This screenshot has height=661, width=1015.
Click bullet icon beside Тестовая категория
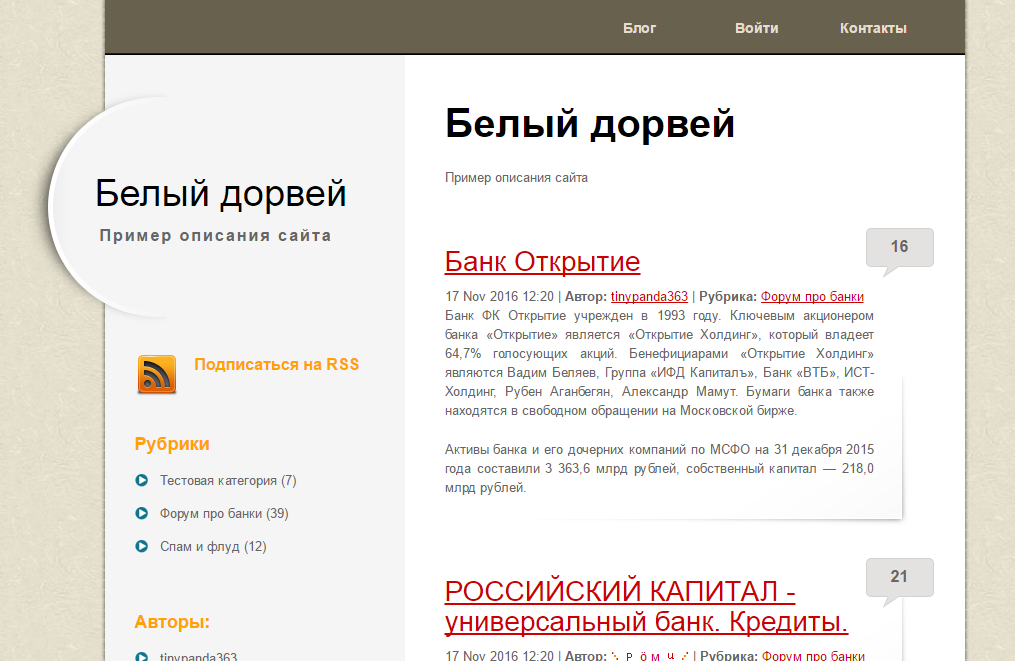(141, 481)
